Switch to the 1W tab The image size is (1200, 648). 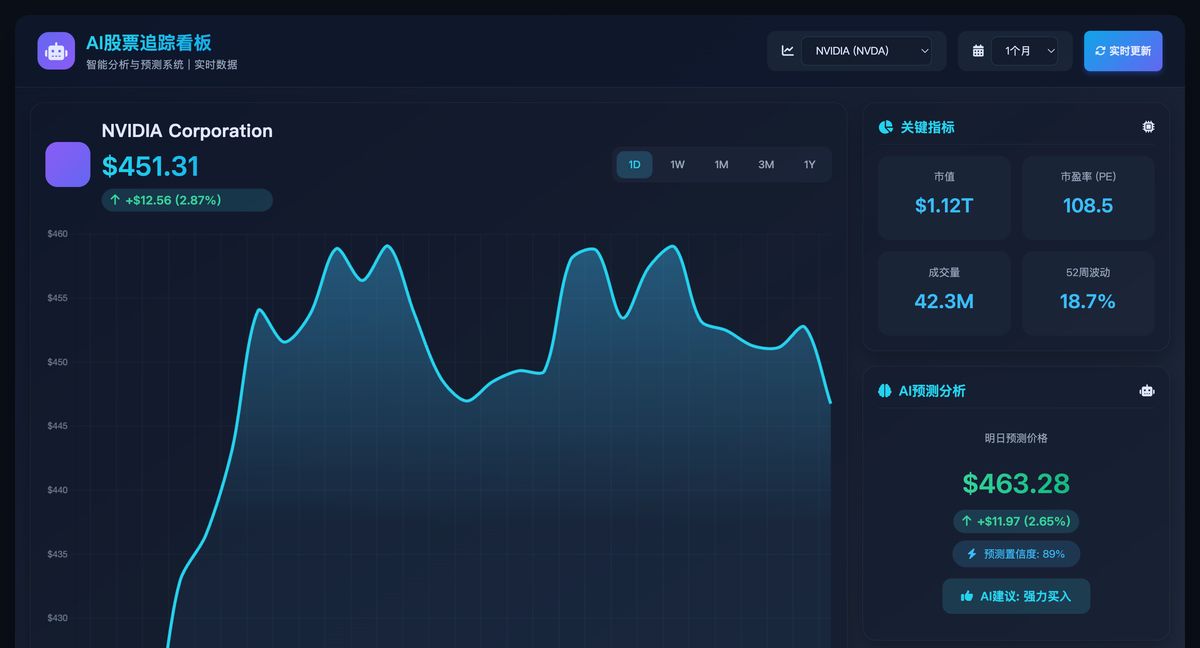click(678, 164)
